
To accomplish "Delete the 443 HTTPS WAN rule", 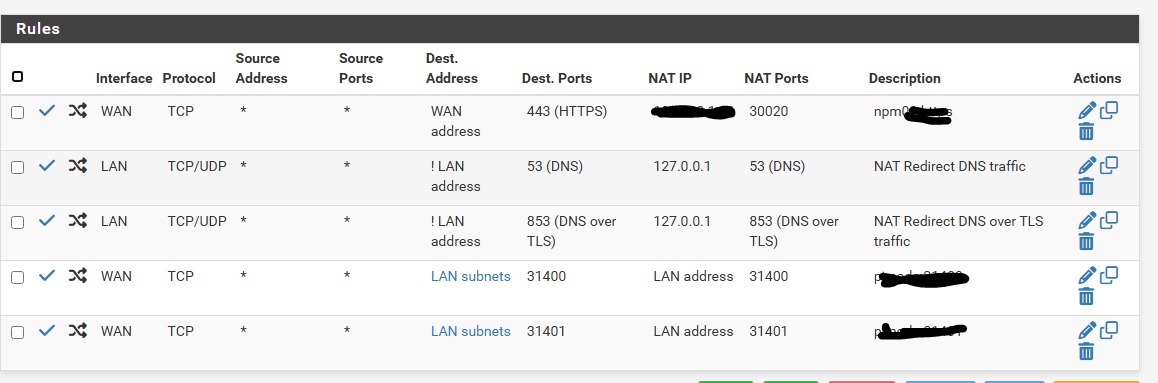I will [x=1086, y=132].
